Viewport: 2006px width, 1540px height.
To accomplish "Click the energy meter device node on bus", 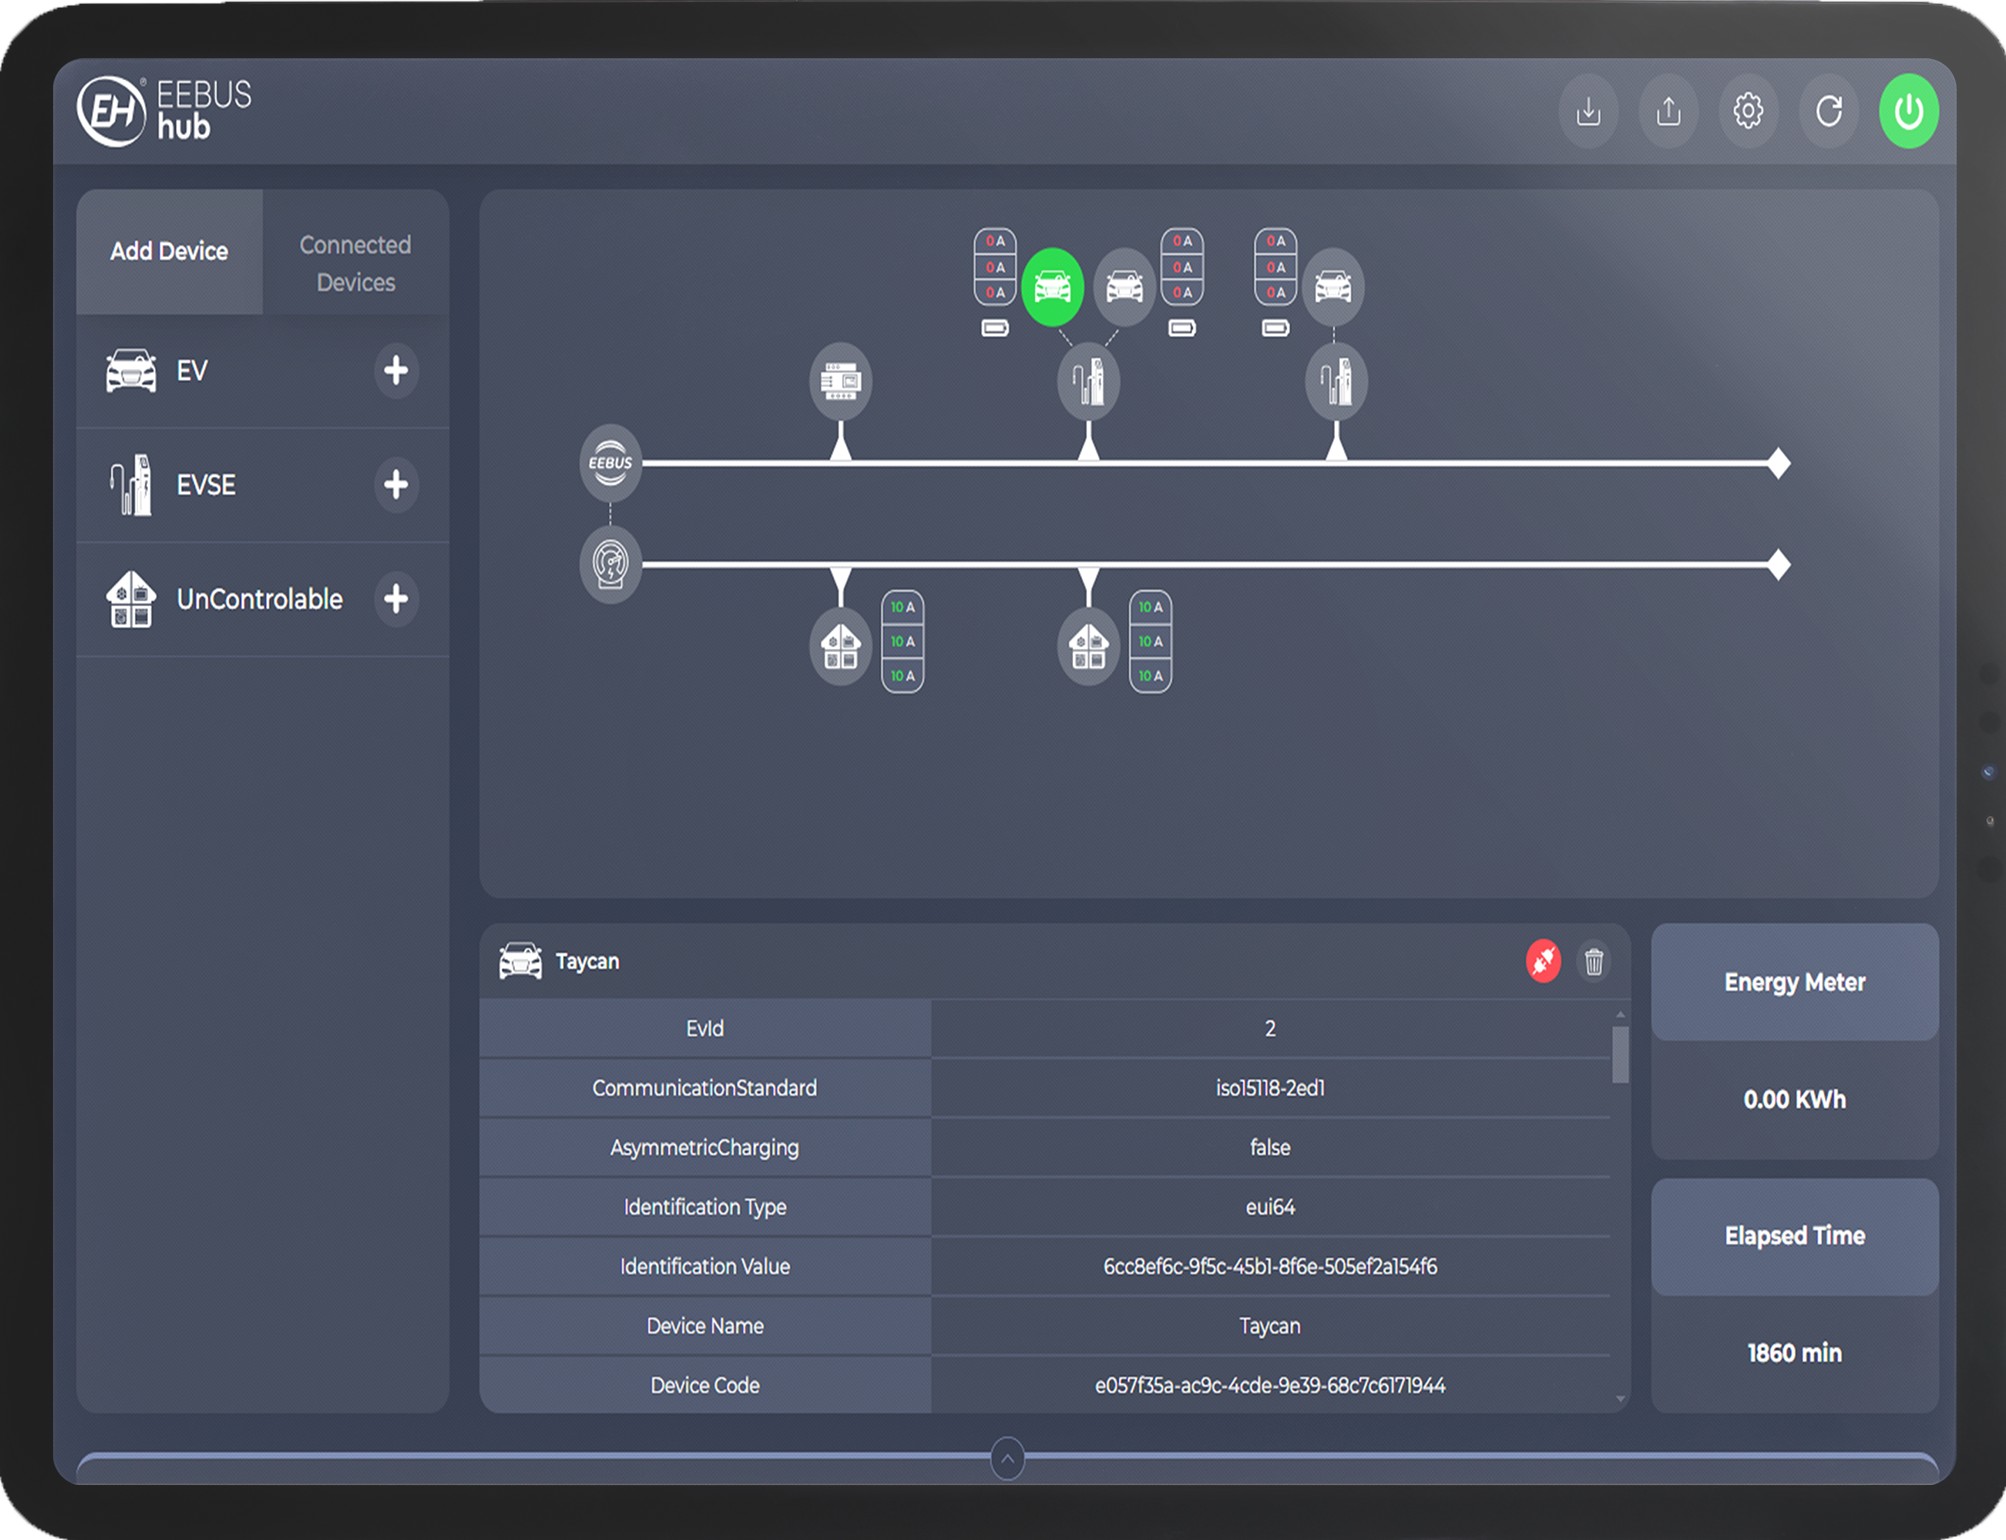I will point(840,381).
